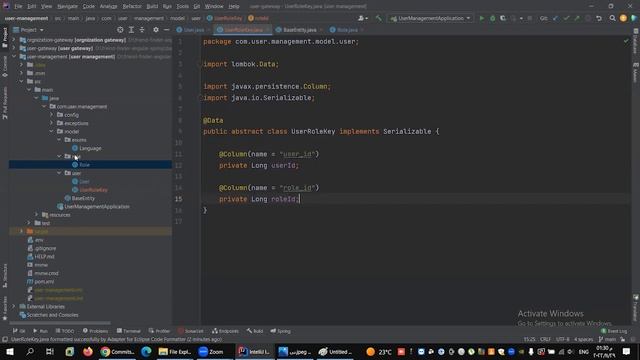640x360 pixels.
Task: Open the Git tool window at bottom
Action: pyautogui.click(x=19, y=331)
